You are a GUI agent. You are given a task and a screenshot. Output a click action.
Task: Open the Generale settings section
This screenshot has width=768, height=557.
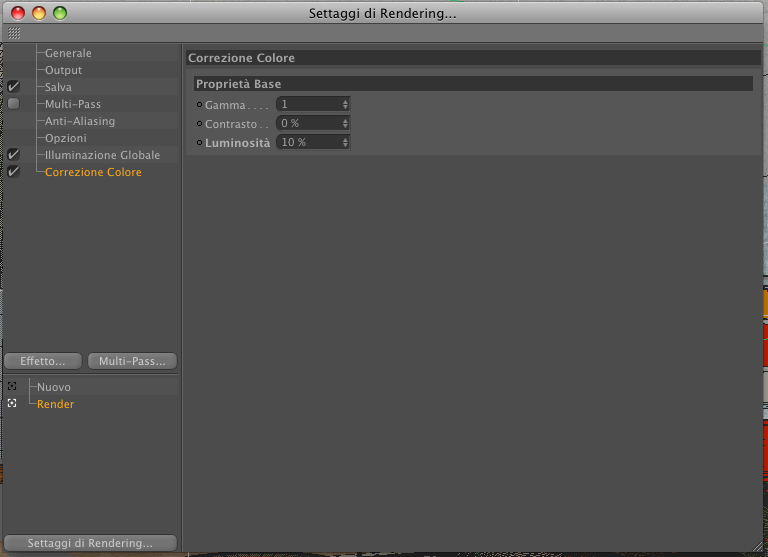click(x=68, y=53)
